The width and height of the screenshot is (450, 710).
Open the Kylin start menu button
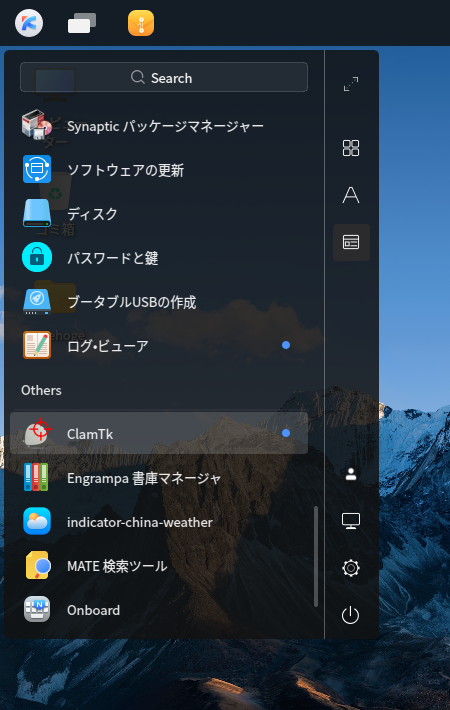29,23
